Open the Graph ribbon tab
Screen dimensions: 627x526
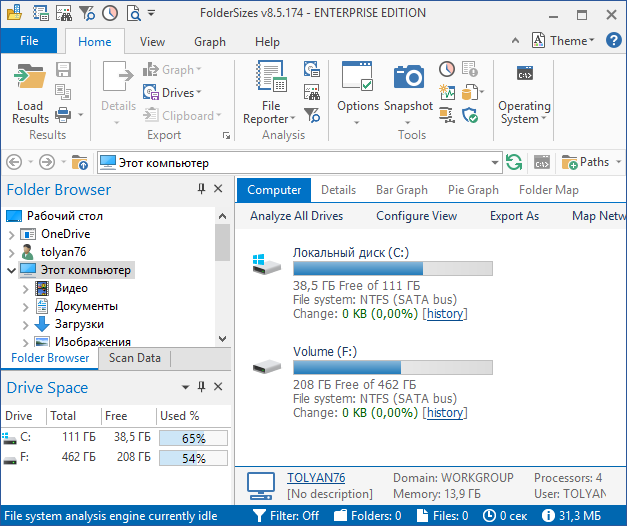pyautogui.click(x=210, y=42)
